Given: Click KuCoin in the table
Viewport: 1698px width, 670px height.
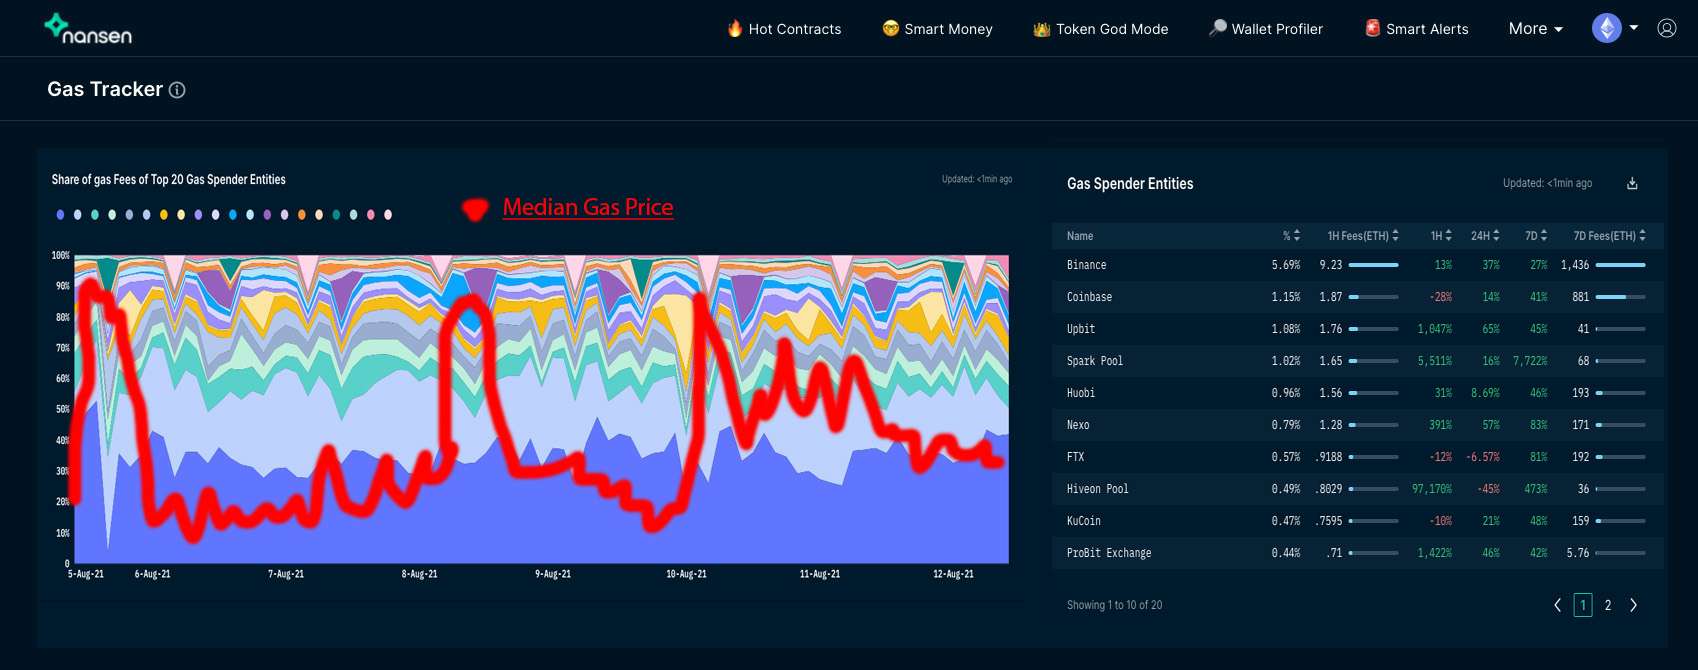Looking at the screenshot, I should point(1083,521).
